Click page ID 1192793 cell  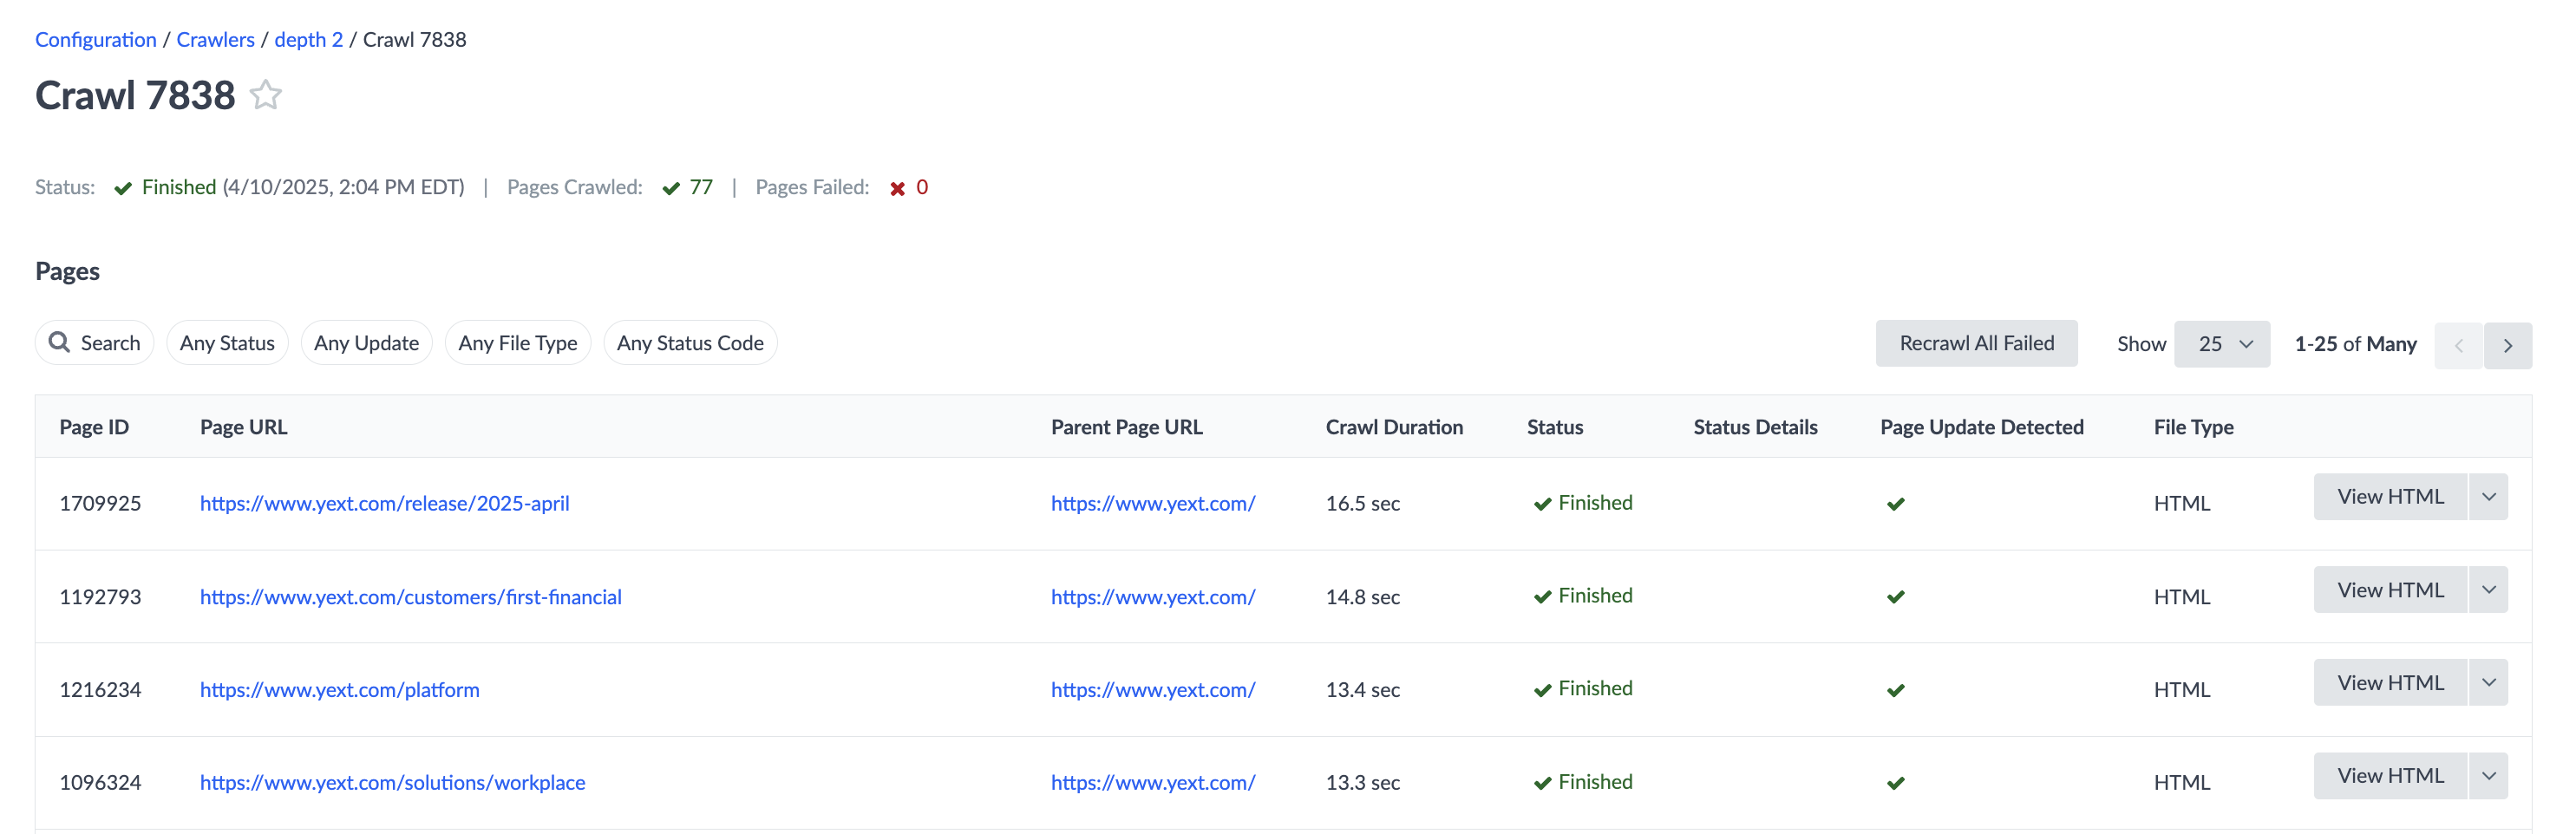(100, 597)
